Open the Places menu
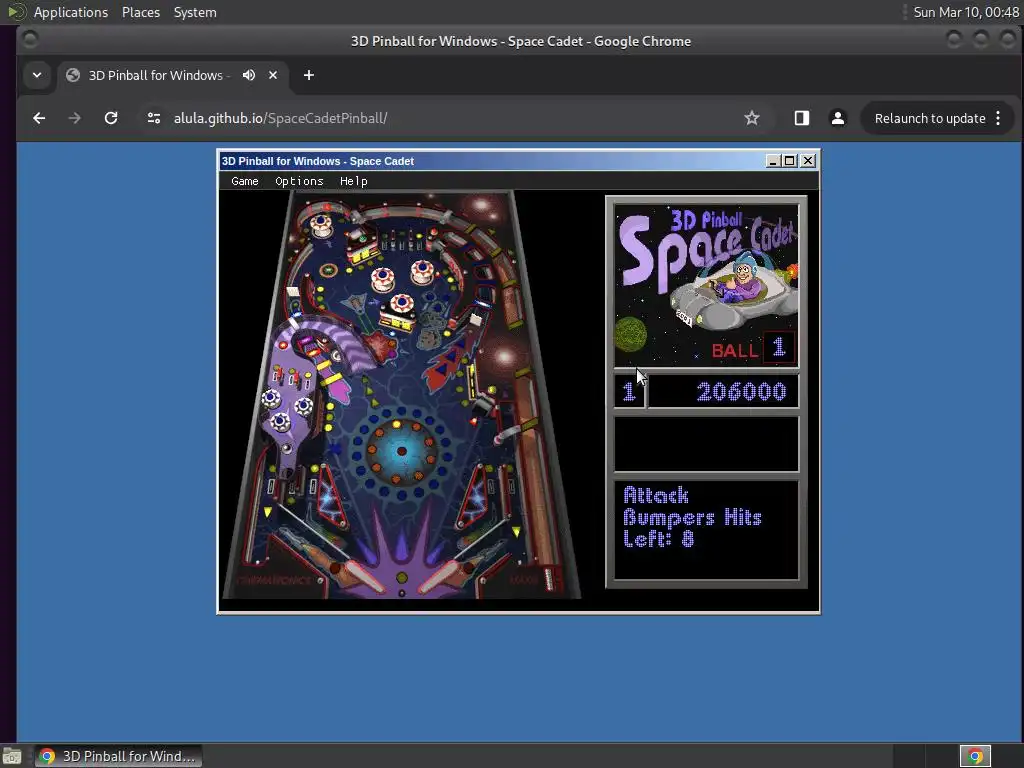The image size is (1024, 768). tap(140, 12)
